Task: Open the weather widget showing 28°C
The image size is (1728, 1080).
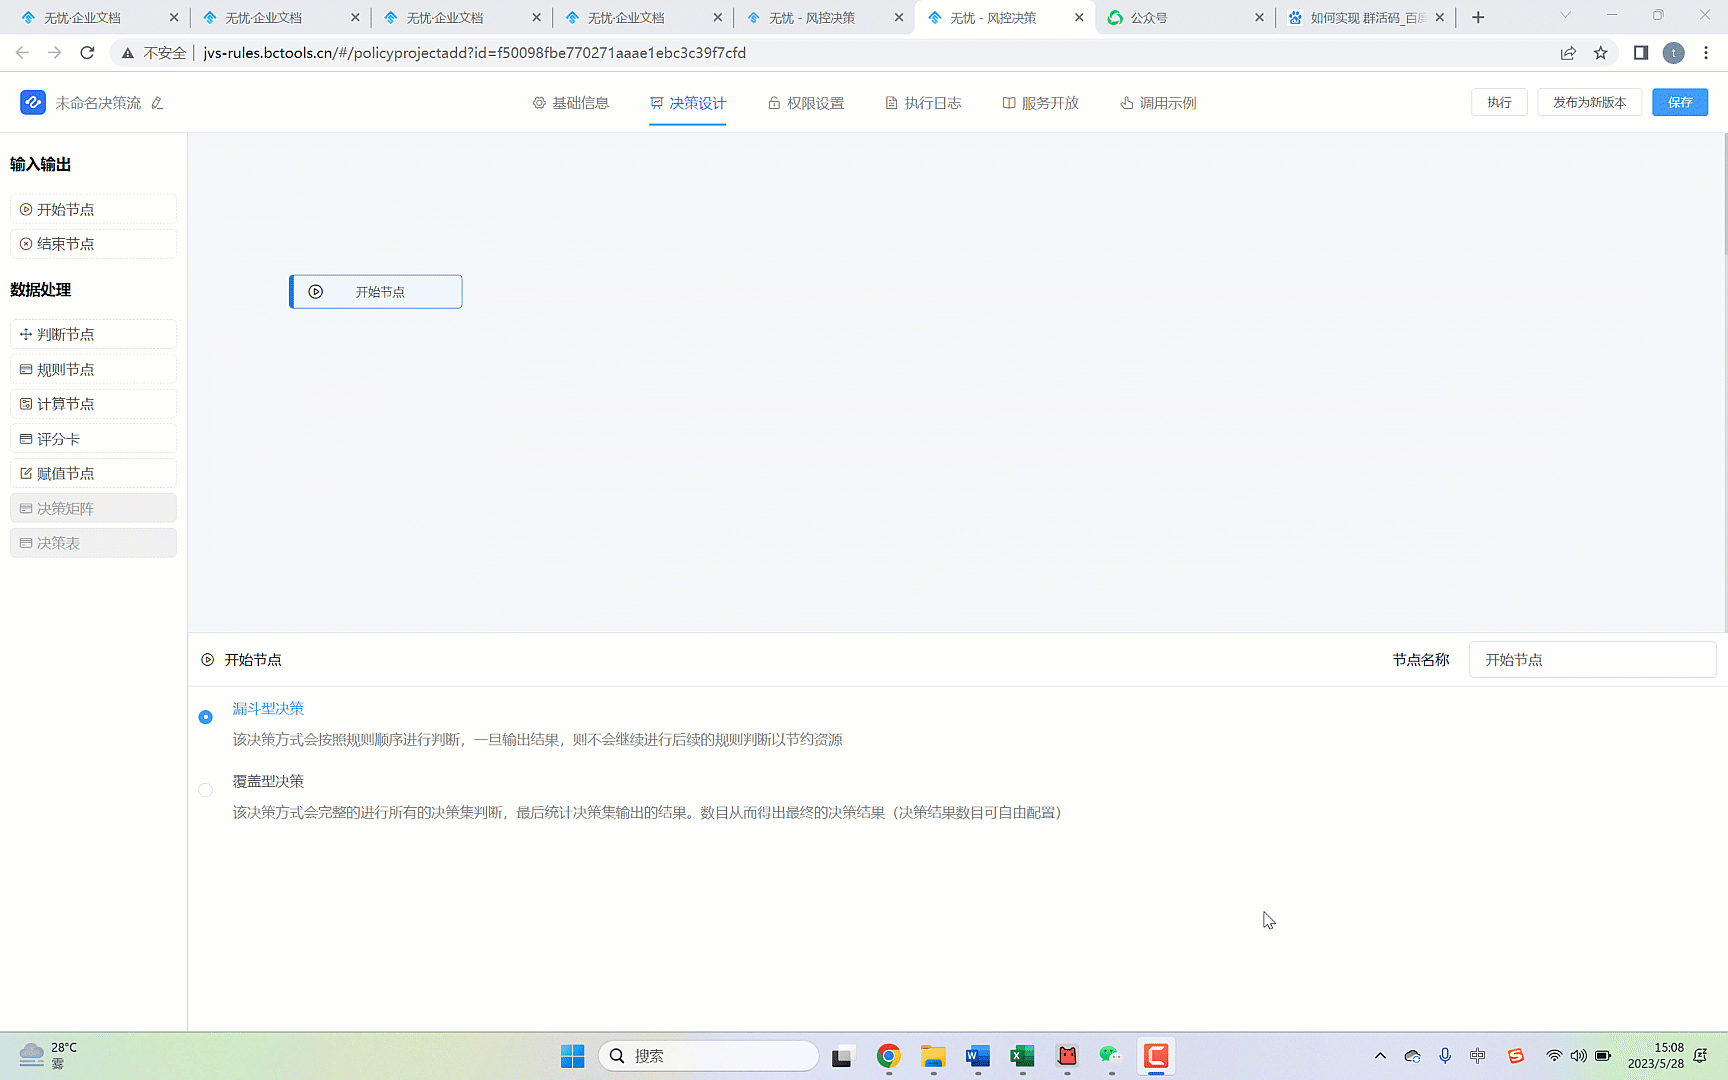Action: (x=48, y=1055)
